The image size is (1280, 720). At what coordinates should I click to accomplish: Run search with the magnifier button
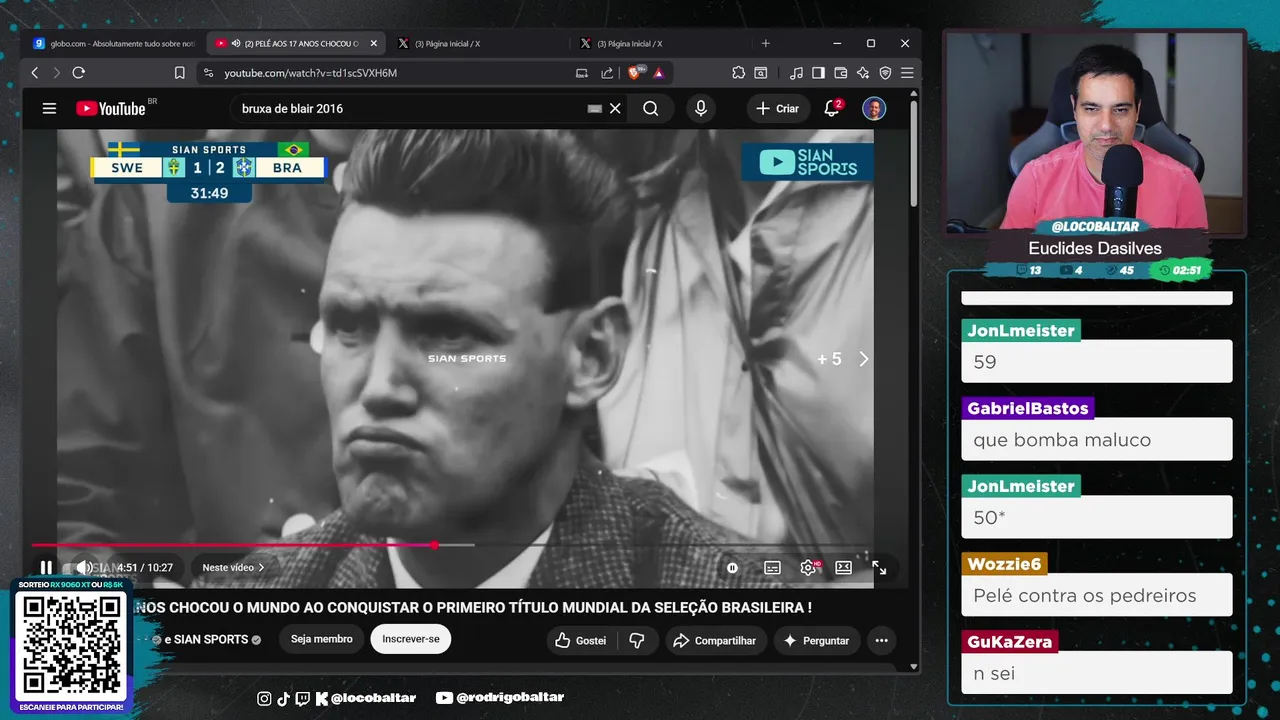point(651,108)
